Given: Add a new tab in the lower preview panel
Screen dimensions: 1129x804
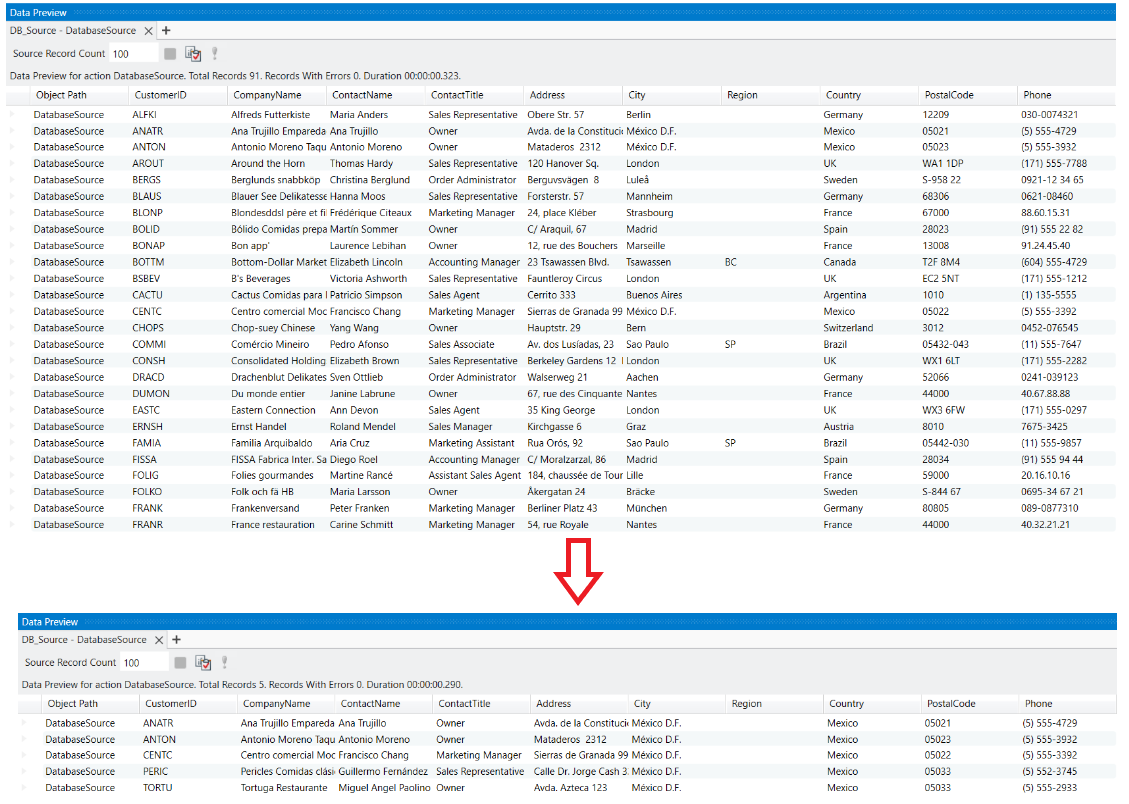Looking at the screenshot, I should [x=177, y=639].
